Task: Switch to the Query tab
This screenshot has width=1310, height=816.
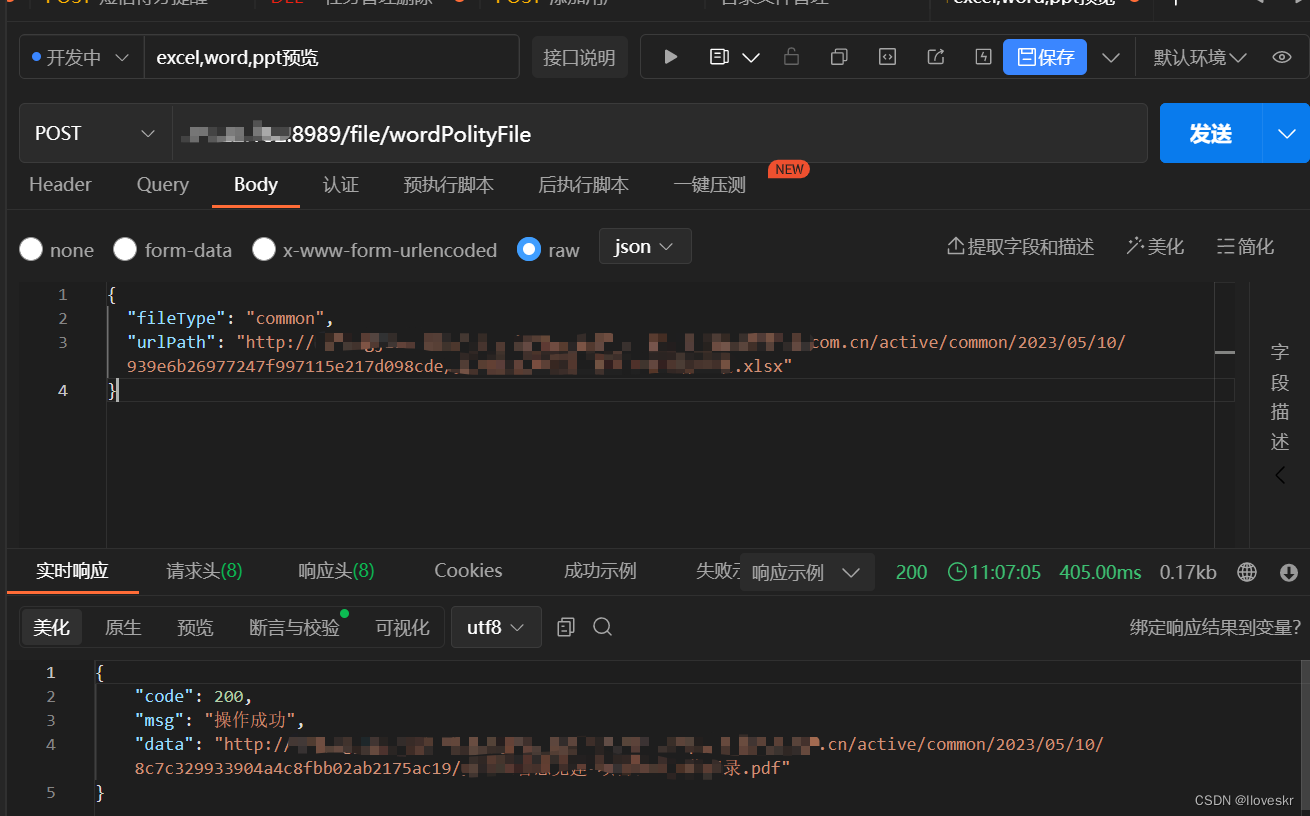Action: [x=162, y=184]
